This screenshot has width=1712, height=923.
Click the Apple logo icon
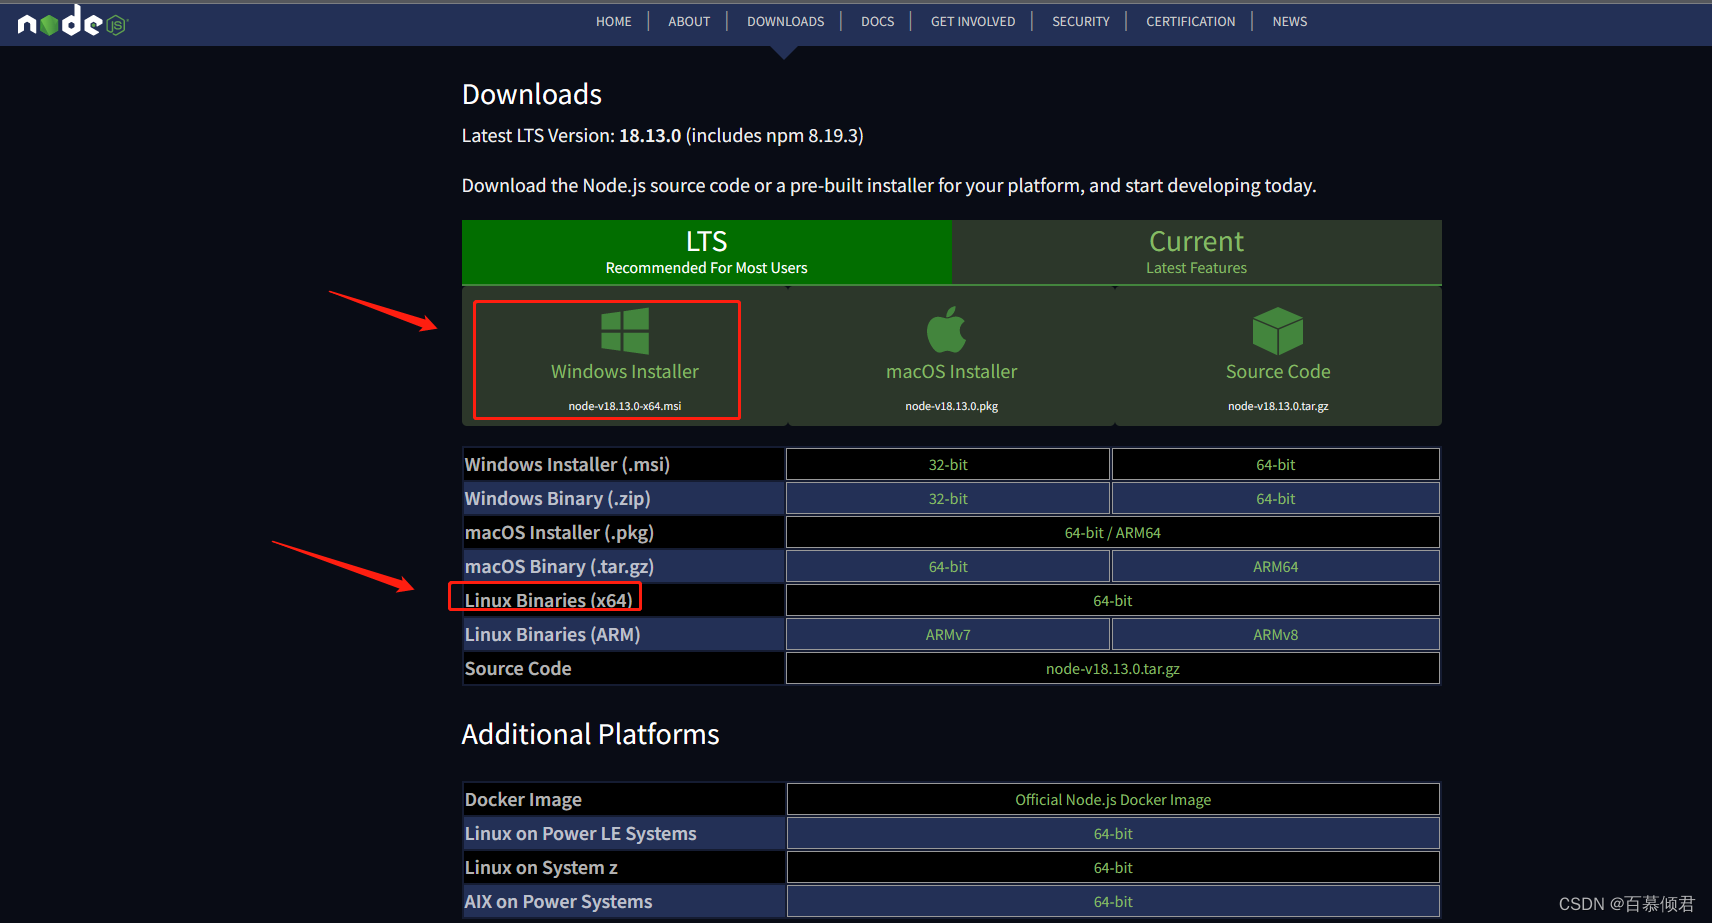[x=947, y=330]
